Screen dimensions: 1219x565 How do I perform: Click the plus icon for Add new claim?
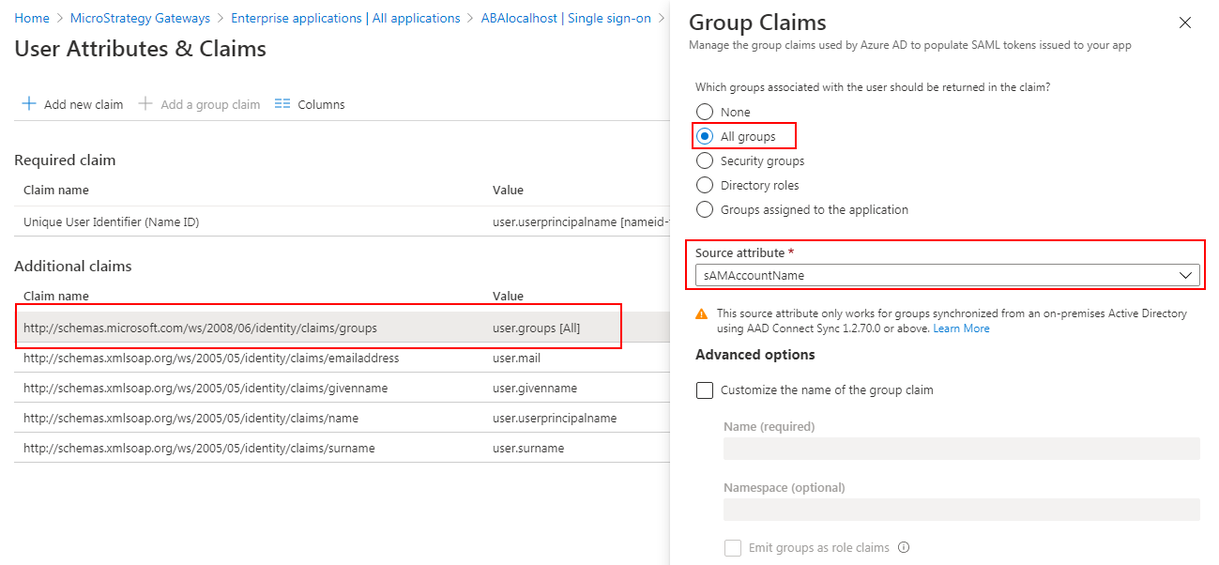point(29,104)
